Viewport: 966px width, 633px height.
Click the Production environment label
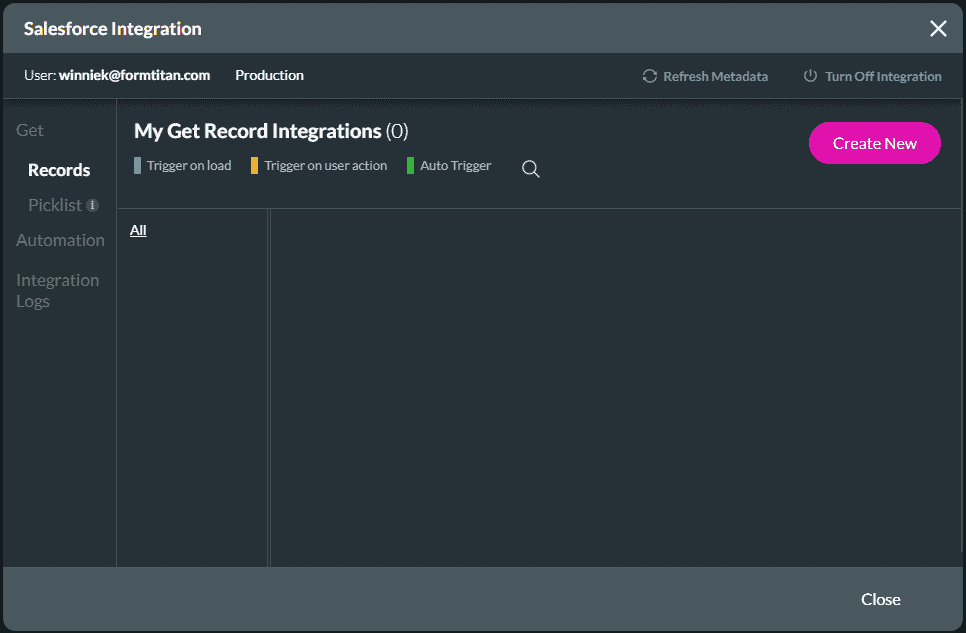(269, 75)
